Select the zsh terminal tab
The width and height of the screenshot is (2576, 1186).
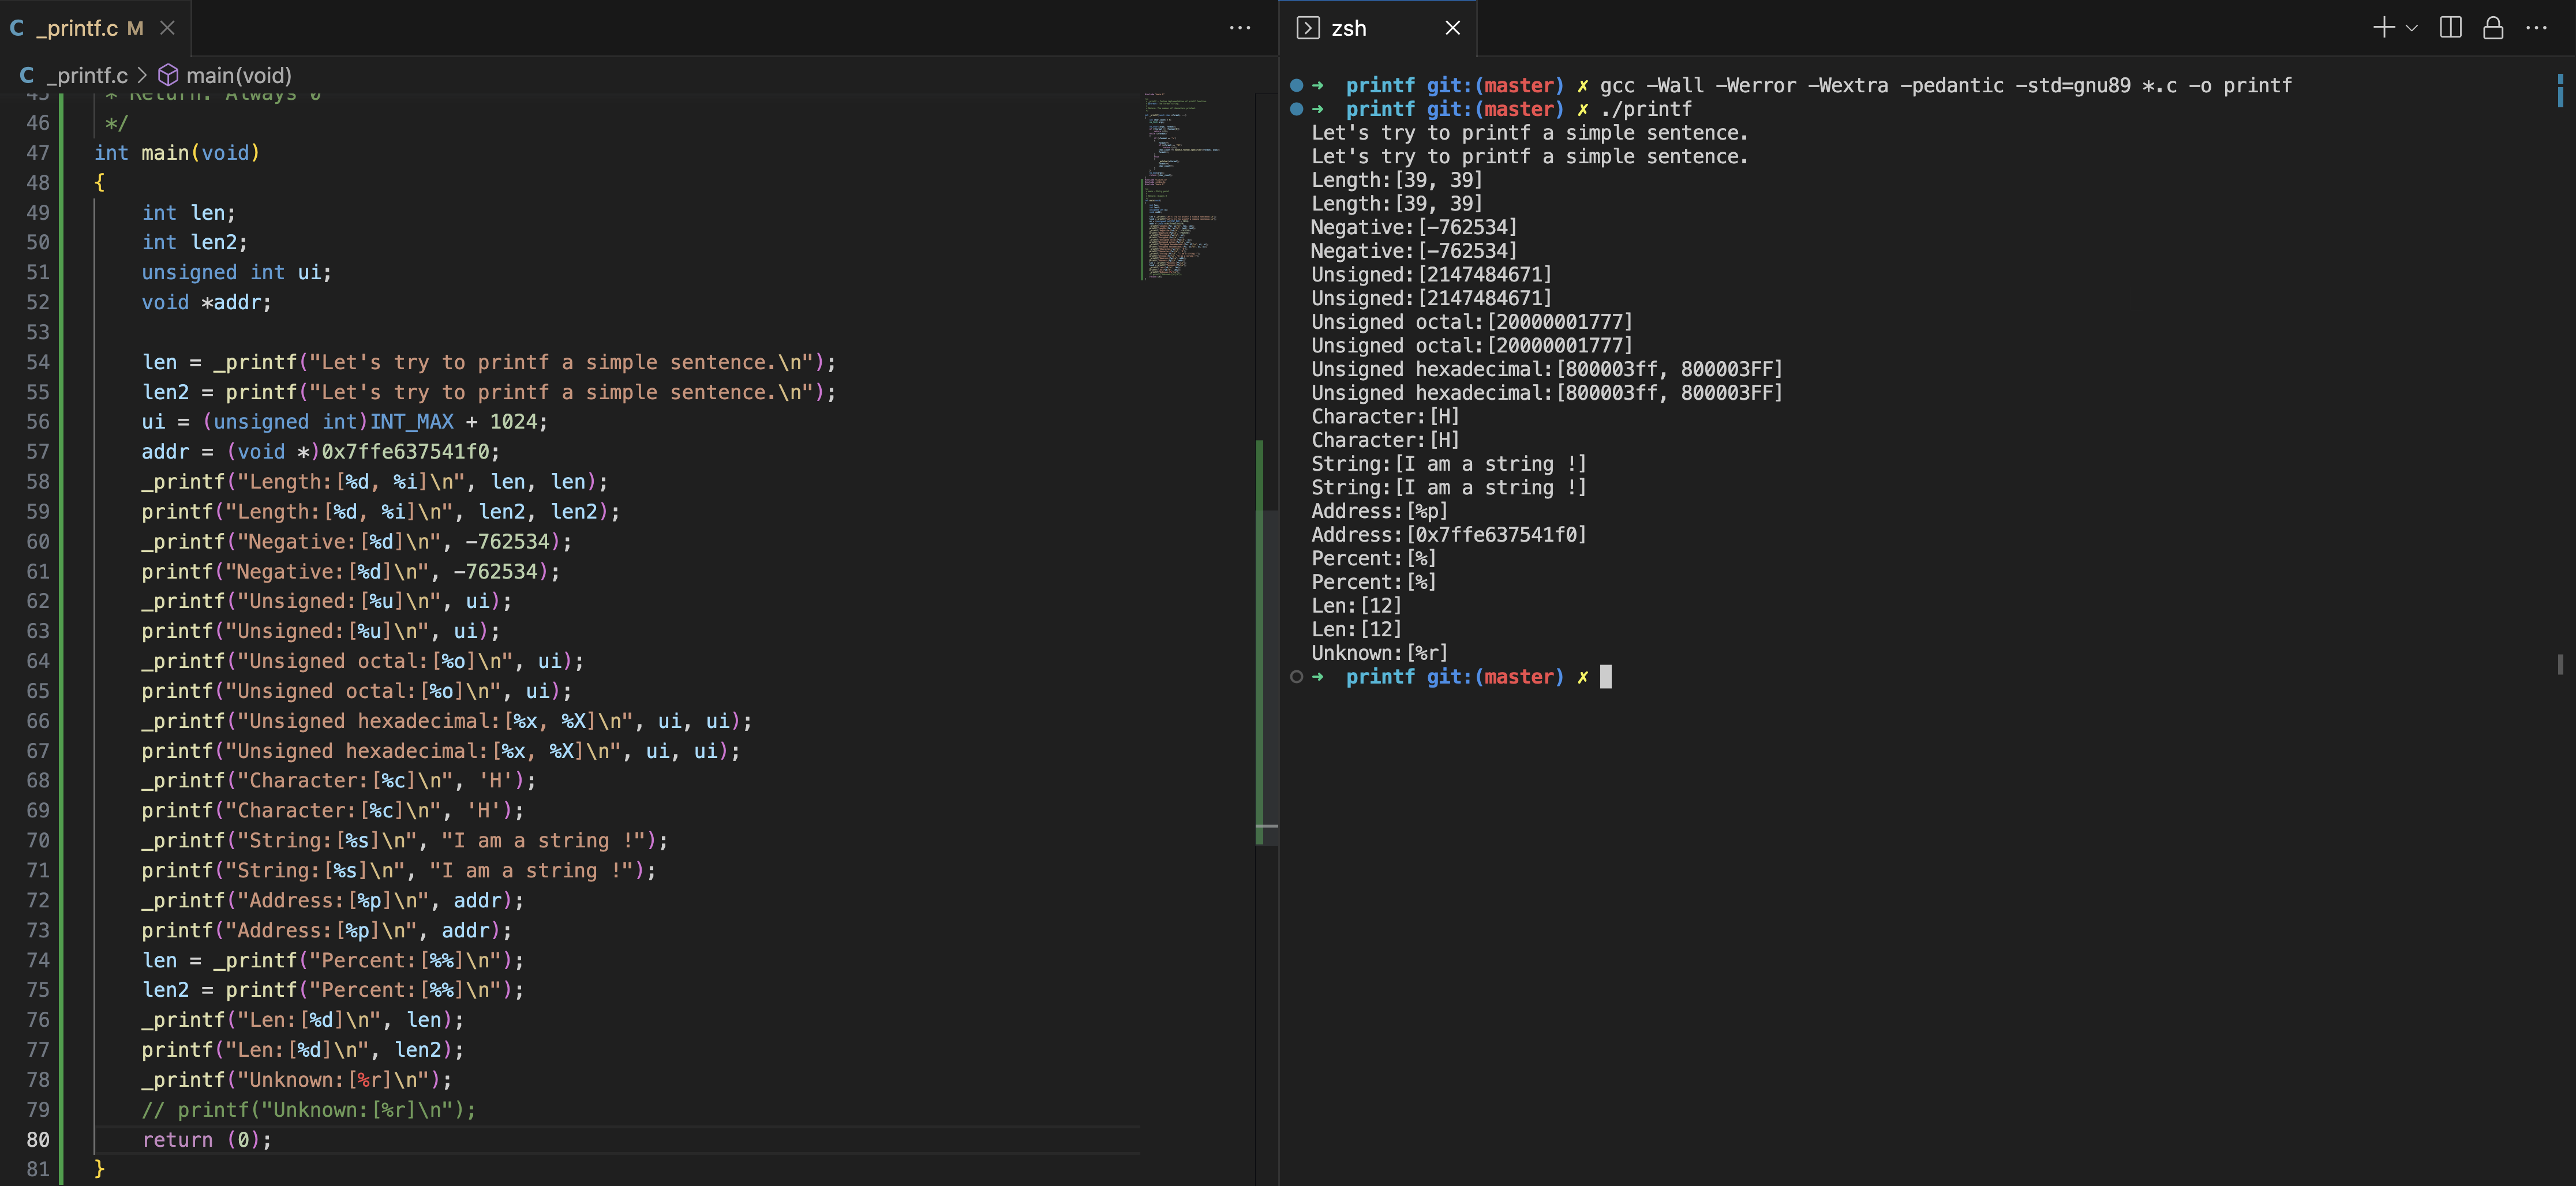click(1348, 28)
